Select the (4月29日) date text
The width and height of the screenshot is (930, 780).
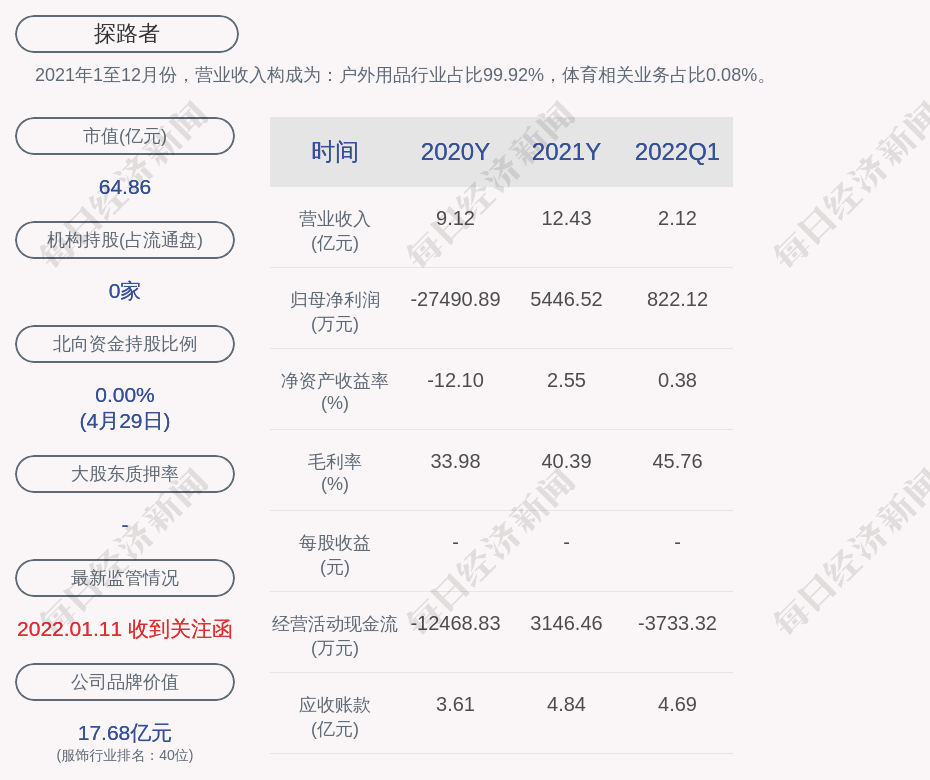pos(125,421)
